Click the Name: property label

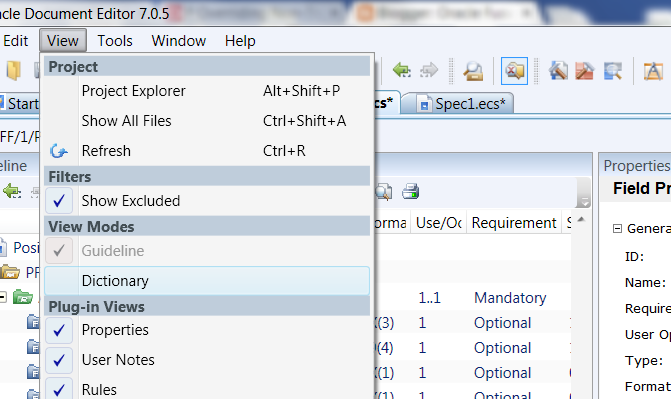645,283
